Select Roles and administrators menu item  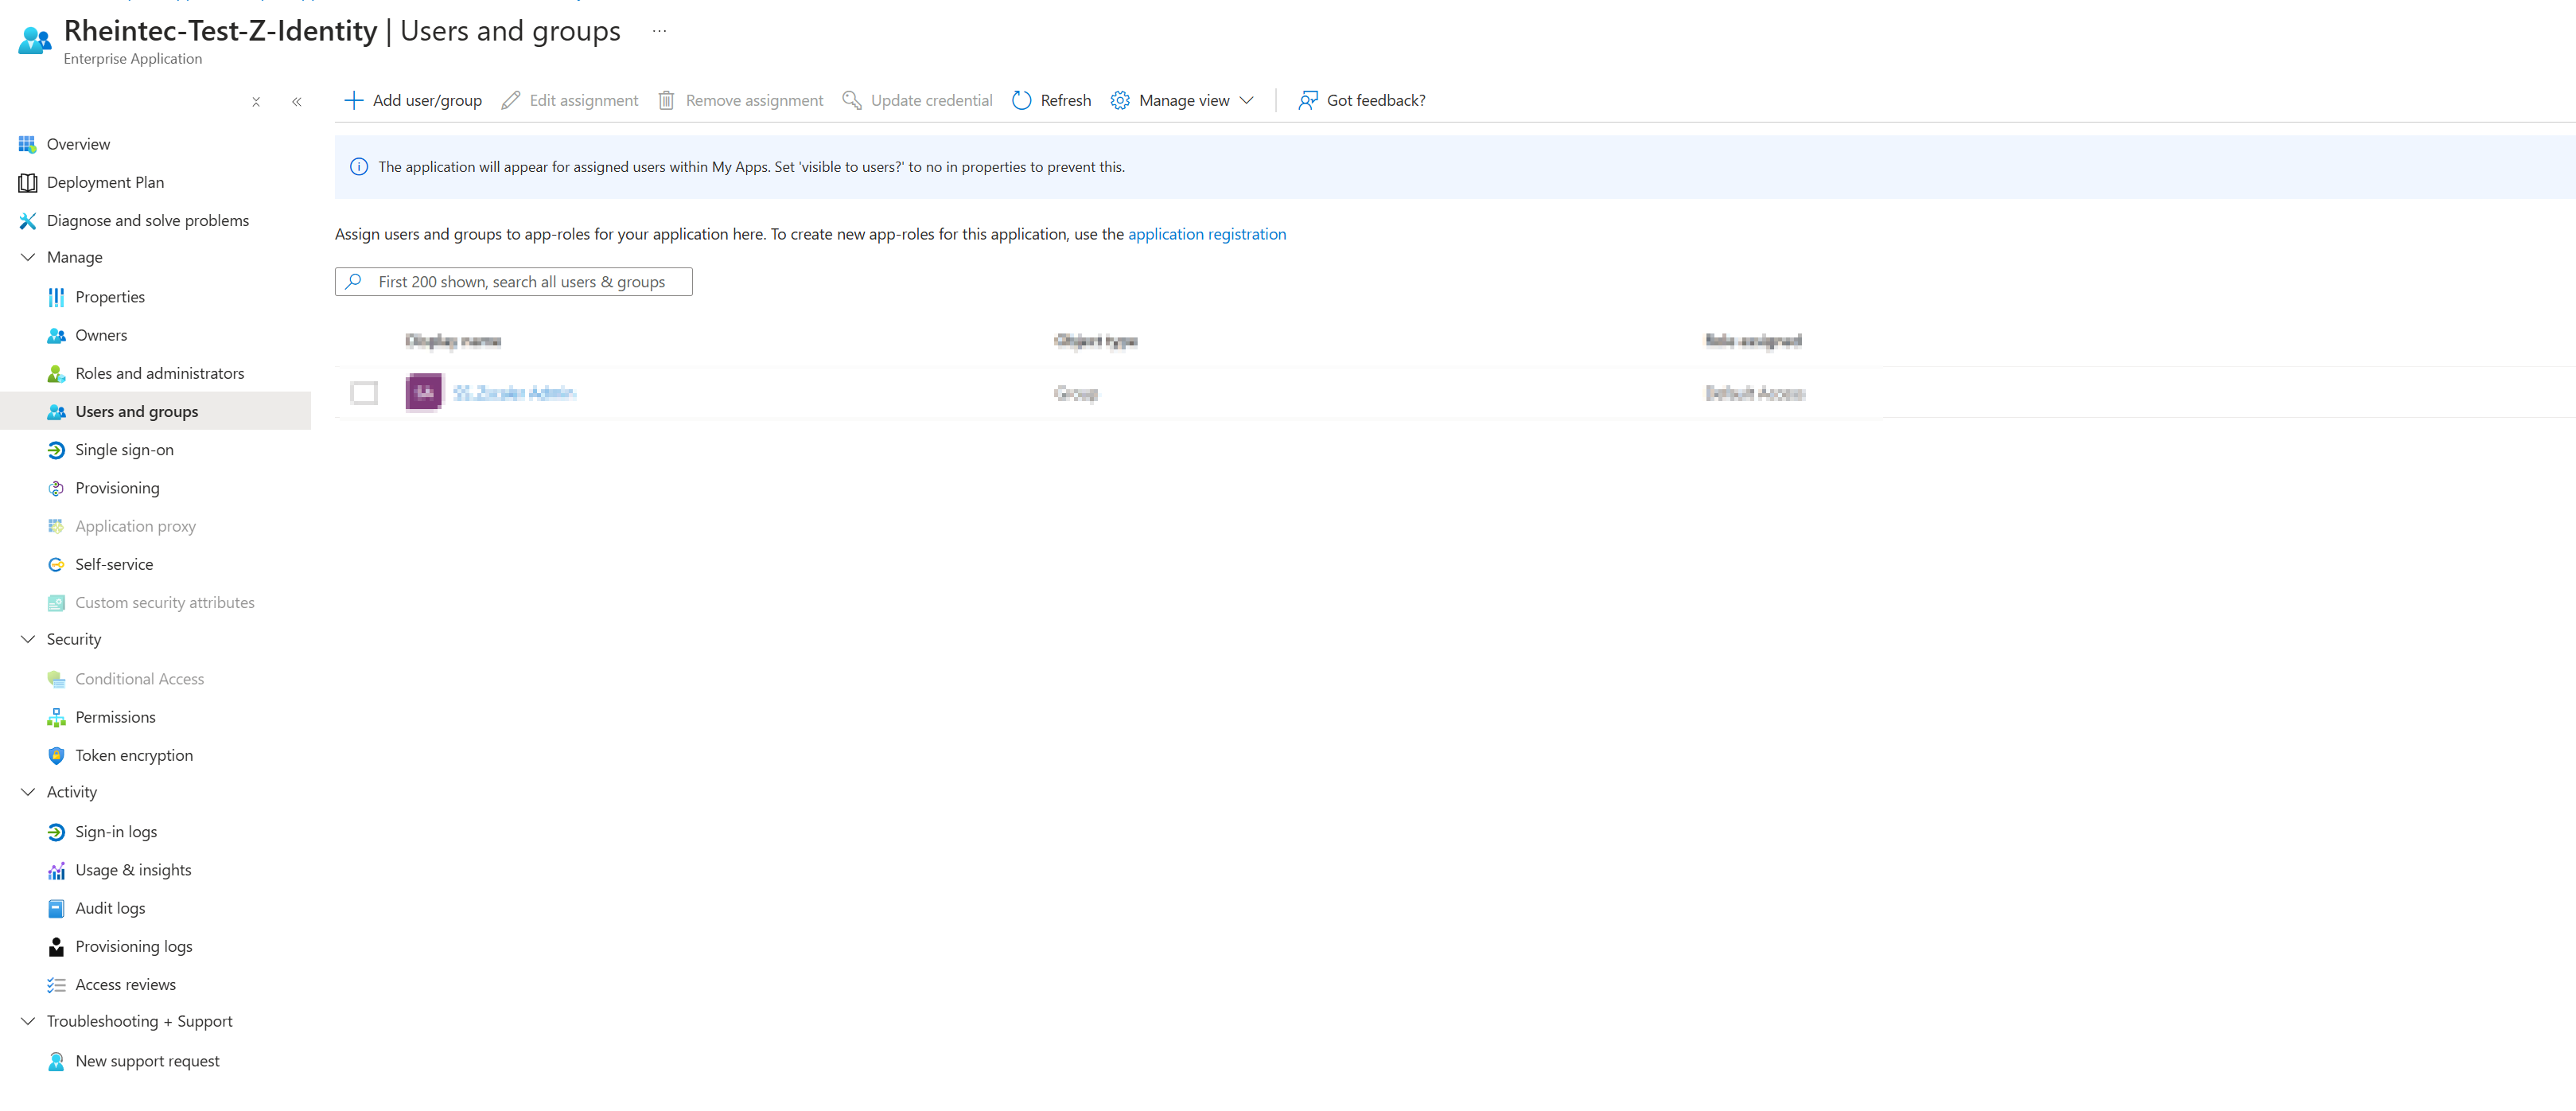pyautogui.click(x=159, y=373)
